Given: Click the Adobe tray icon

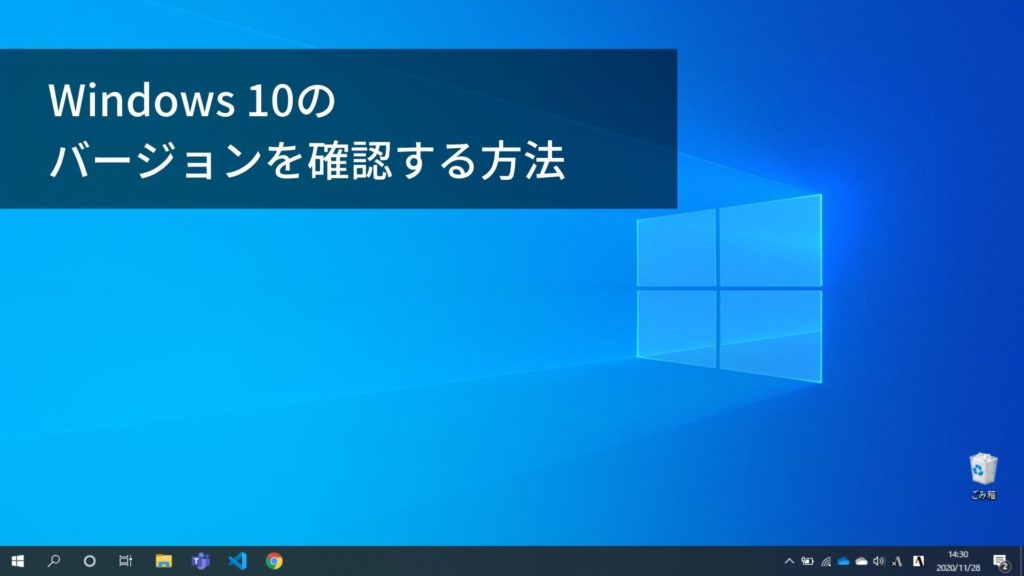Looking at the screenshot, I should click(918, 561).
